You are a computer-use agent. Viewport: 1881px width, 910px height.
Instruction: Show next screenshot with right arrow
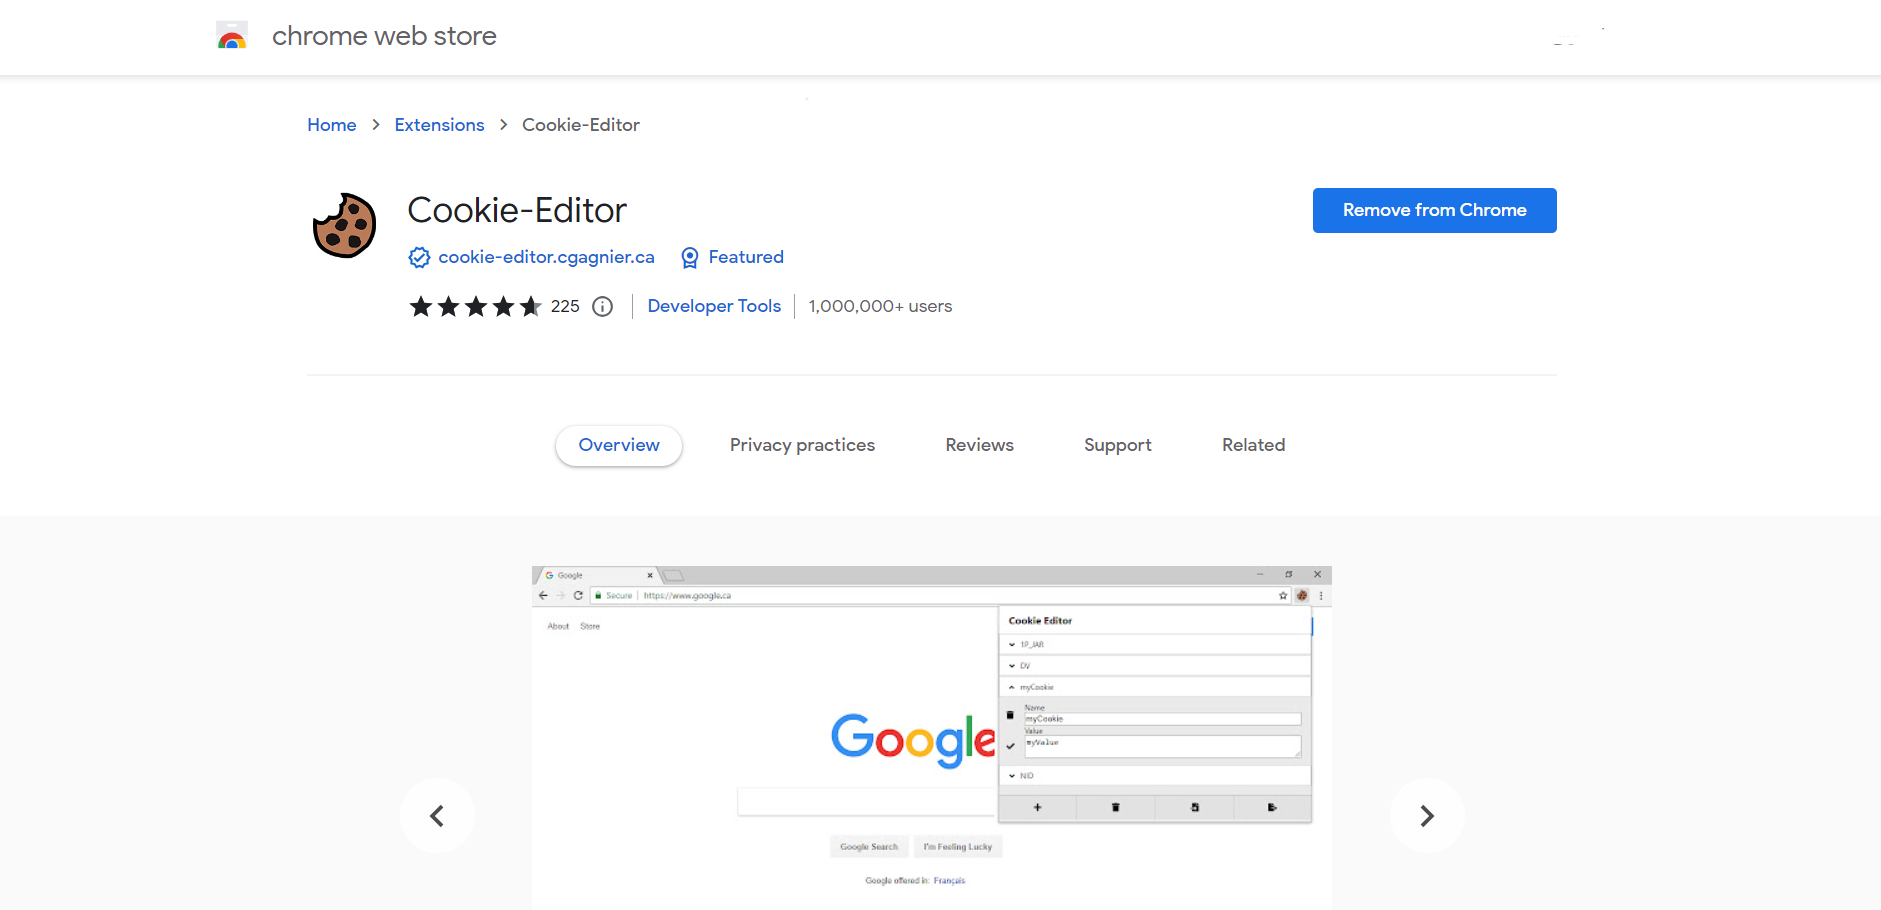(1427, 816)
